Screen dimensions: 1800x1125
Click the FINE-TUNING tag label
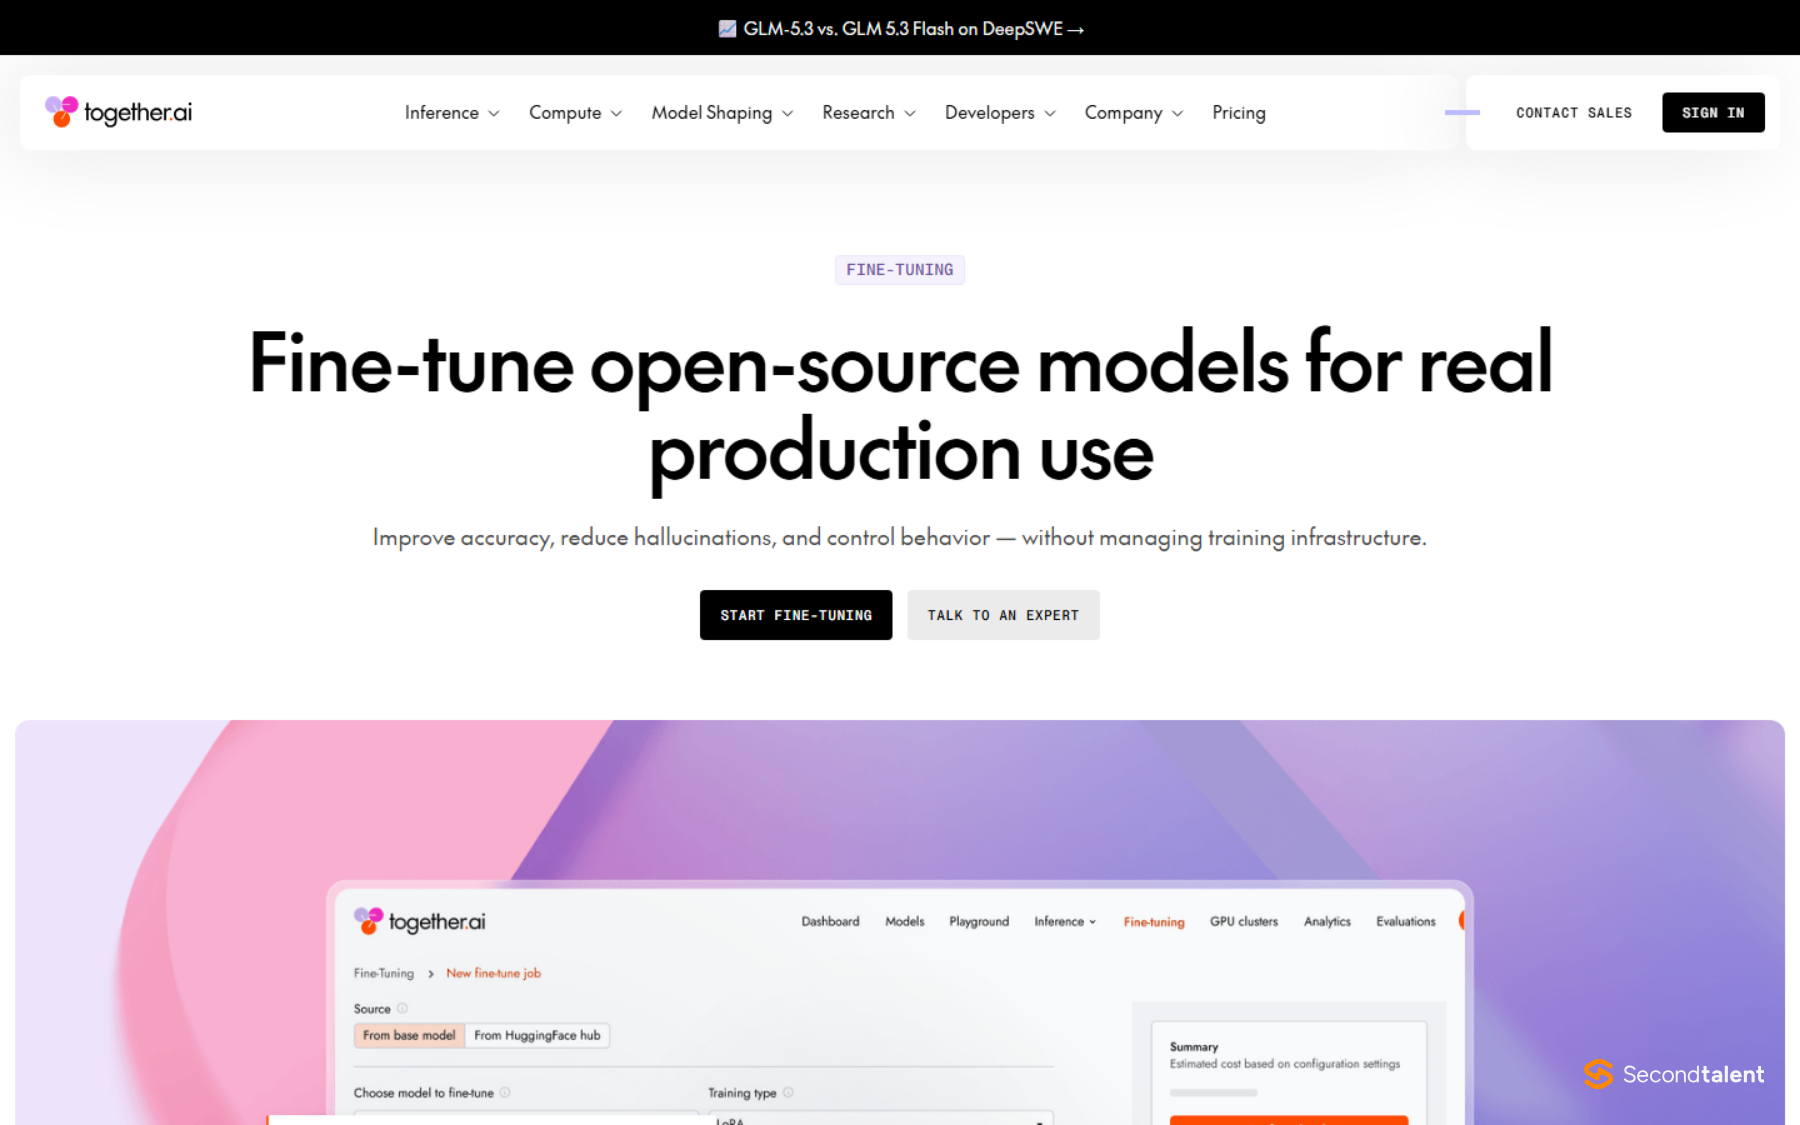(x=900, y=270)
